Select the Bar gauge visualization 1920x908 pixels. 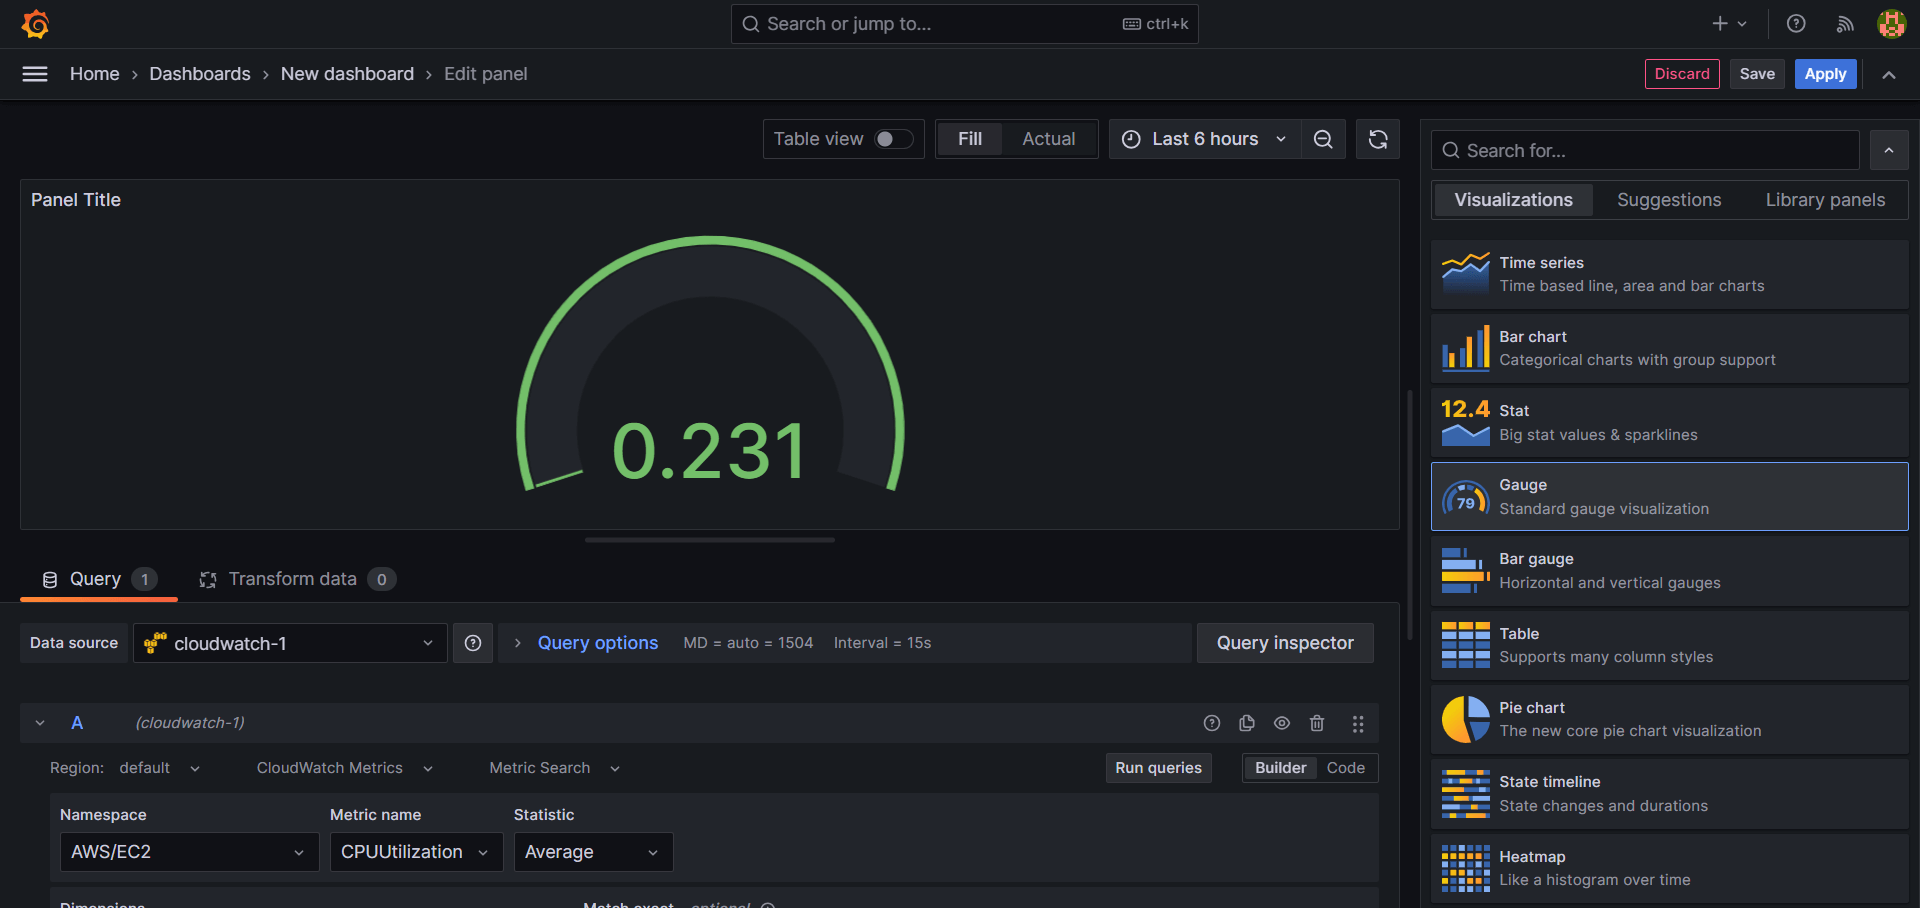1667,570
